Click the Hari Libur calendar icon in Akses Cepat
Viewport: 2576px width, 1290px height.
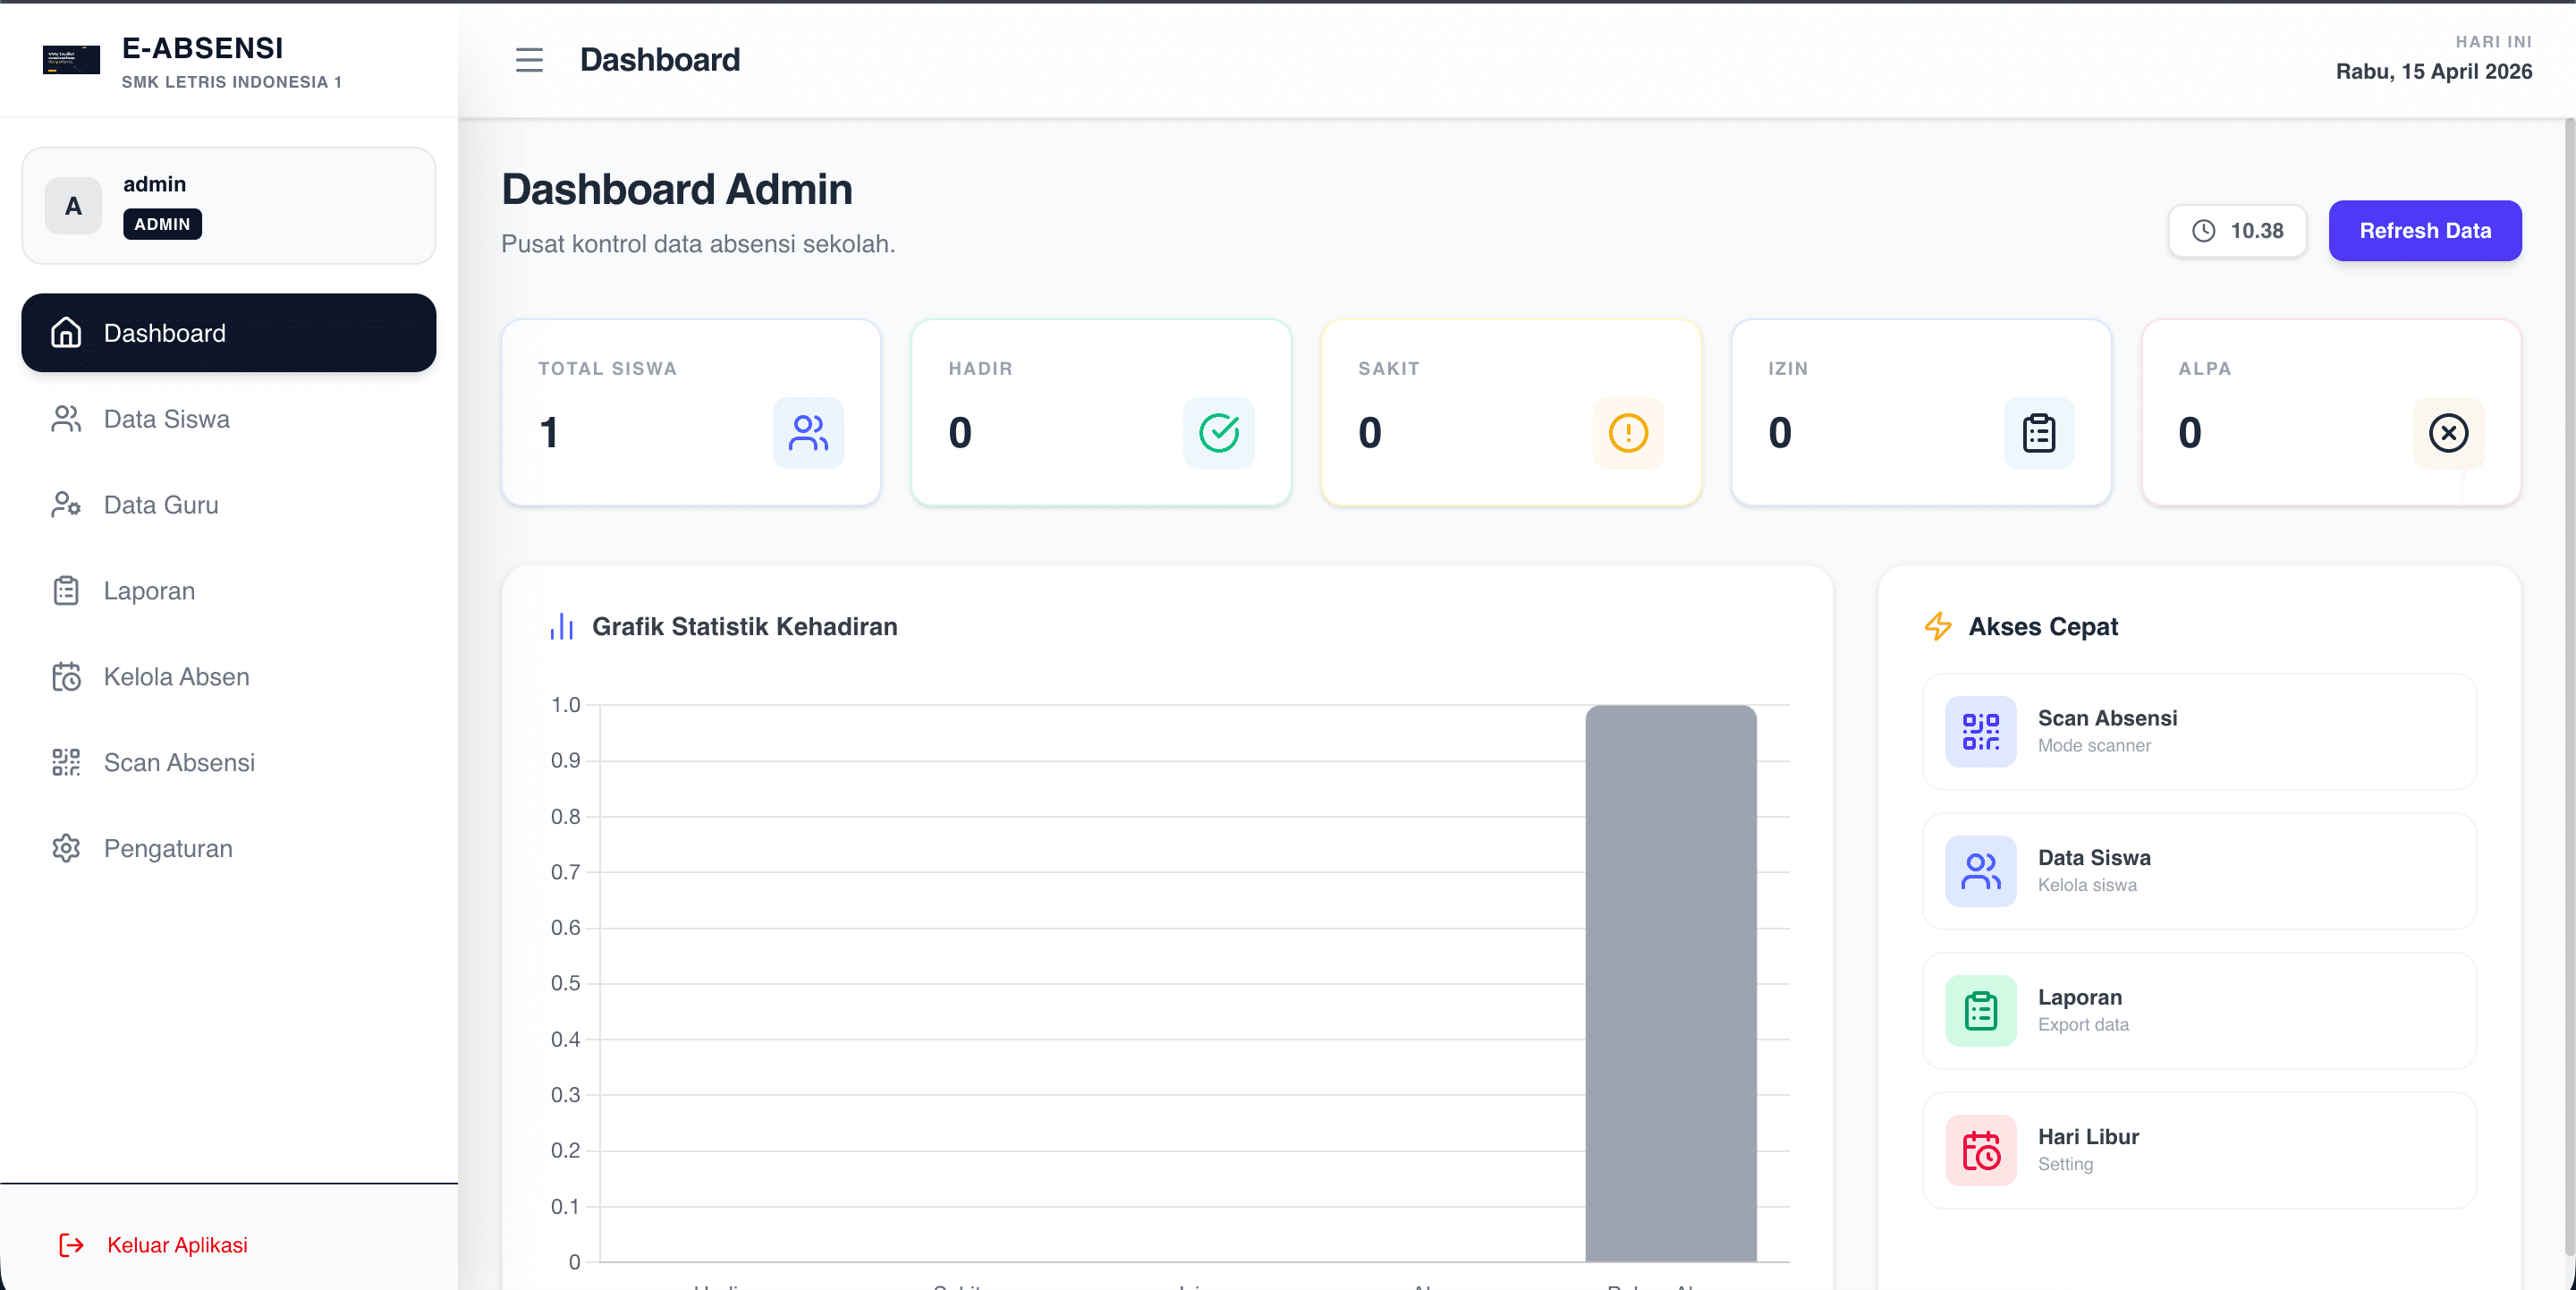[1980, 1150]
